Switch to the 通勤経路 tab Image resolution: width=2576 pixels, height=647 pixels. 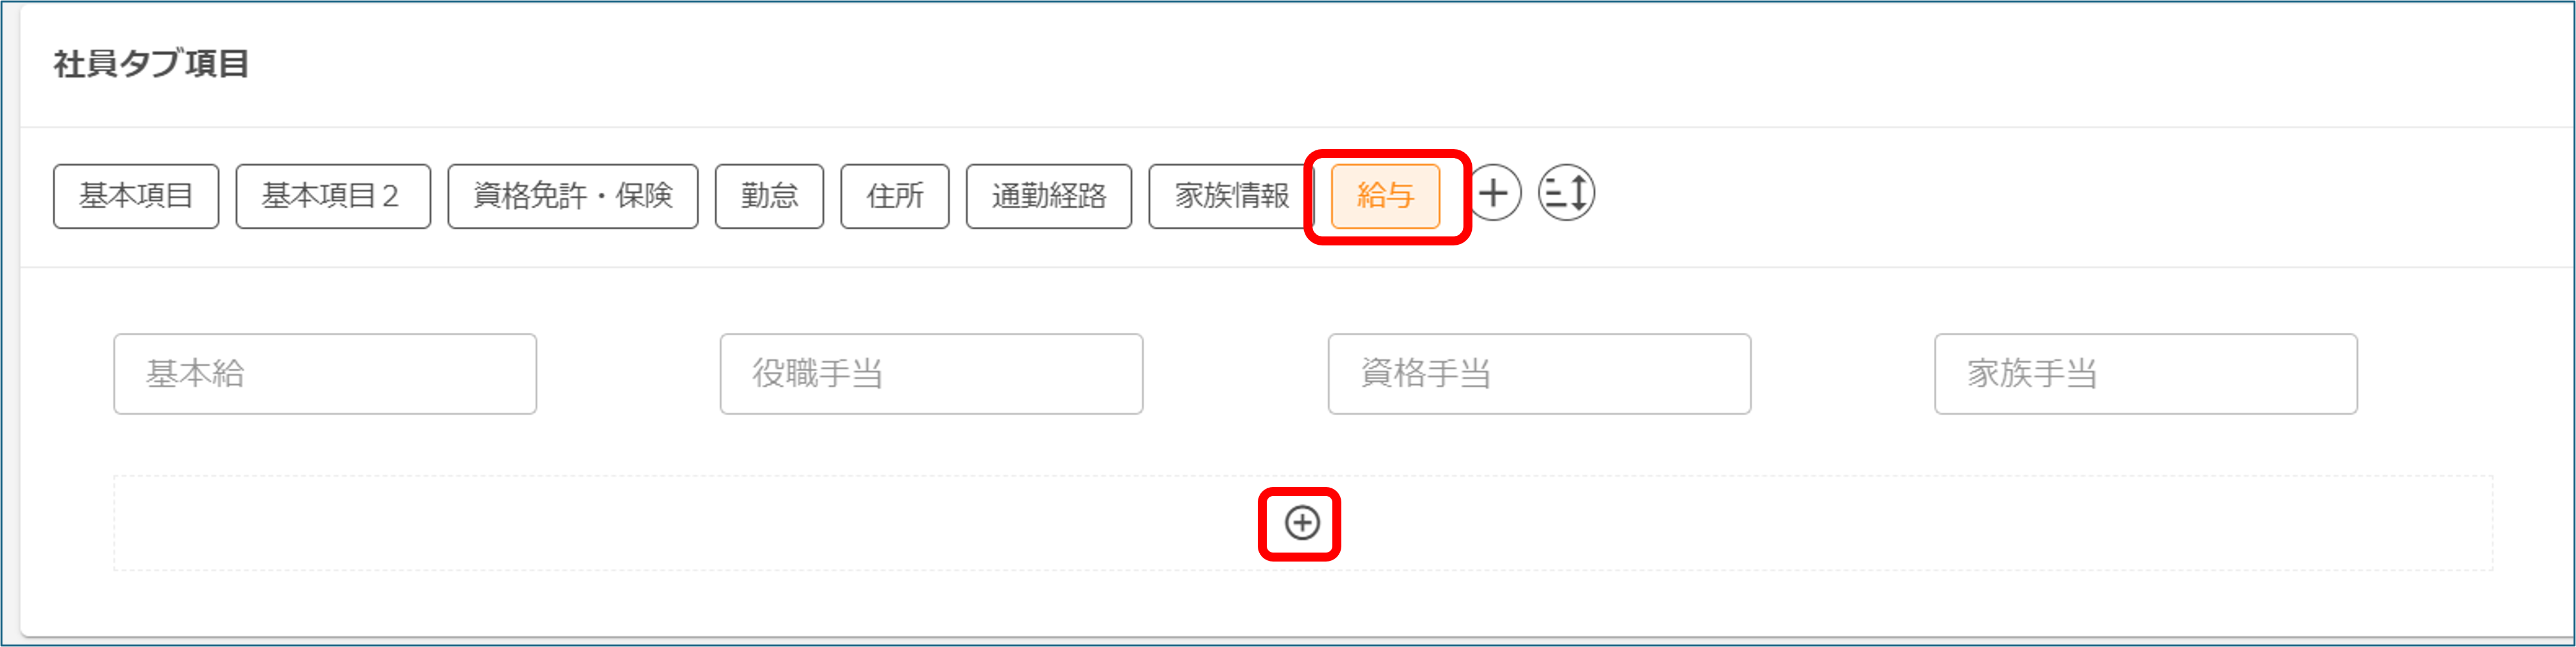[x=1049, y=196]
